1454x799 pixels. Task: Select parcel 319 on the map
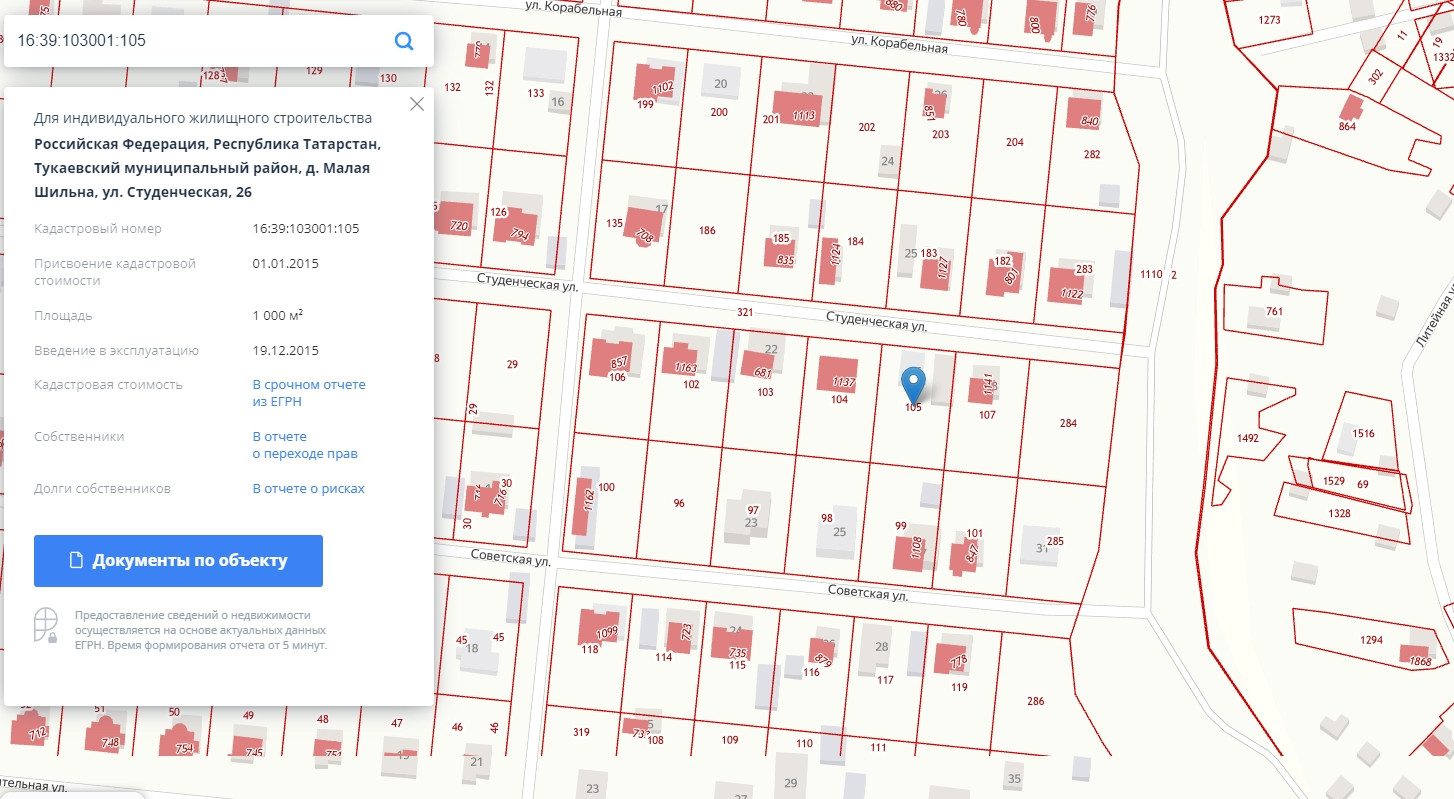[581, 732]
